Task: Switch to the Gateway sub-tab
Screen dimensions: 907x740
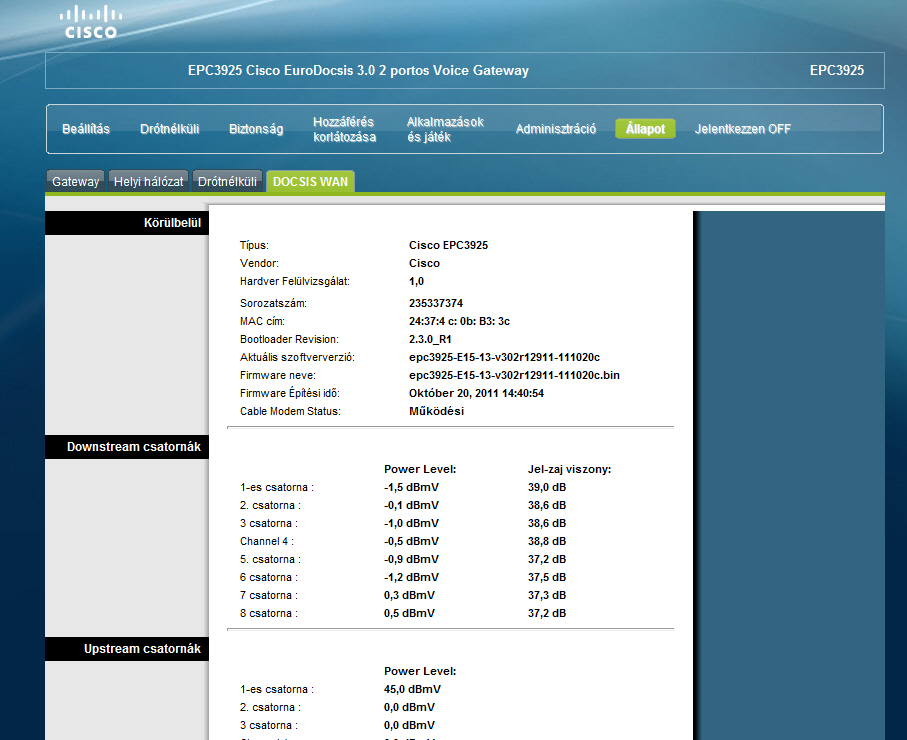Action: [75, 182]
